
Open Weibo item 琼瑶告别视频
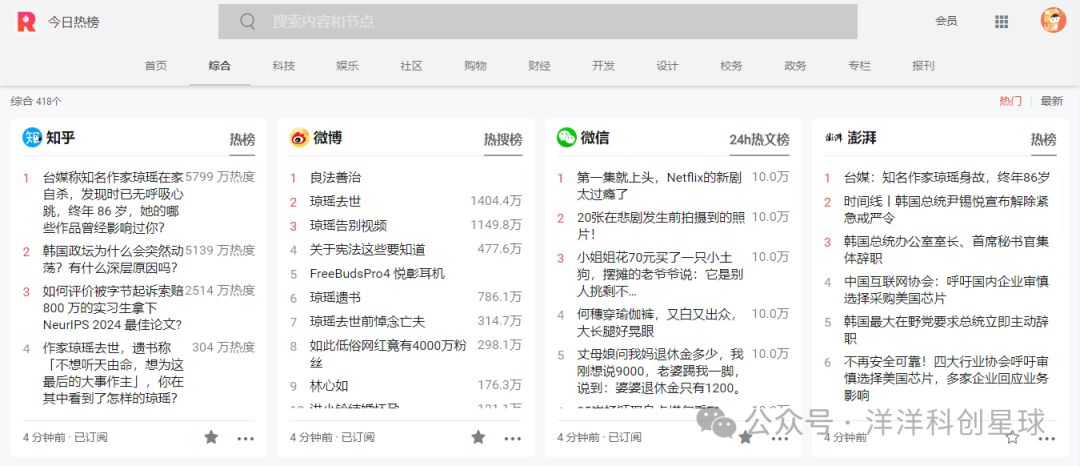click(349, 226)
